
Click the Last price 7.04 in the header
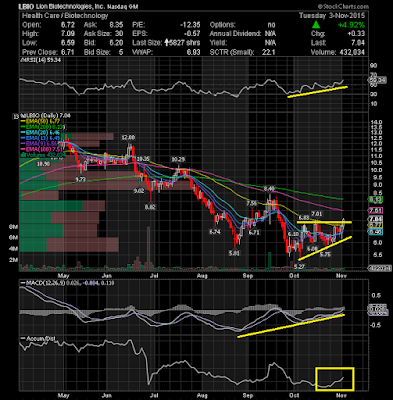tap(358, 43)
